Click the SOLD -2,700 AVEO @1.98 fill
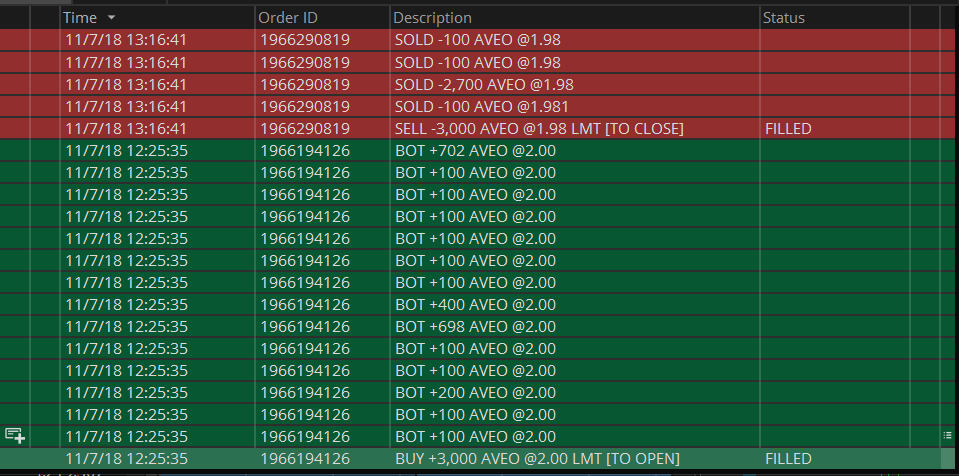 484,84
